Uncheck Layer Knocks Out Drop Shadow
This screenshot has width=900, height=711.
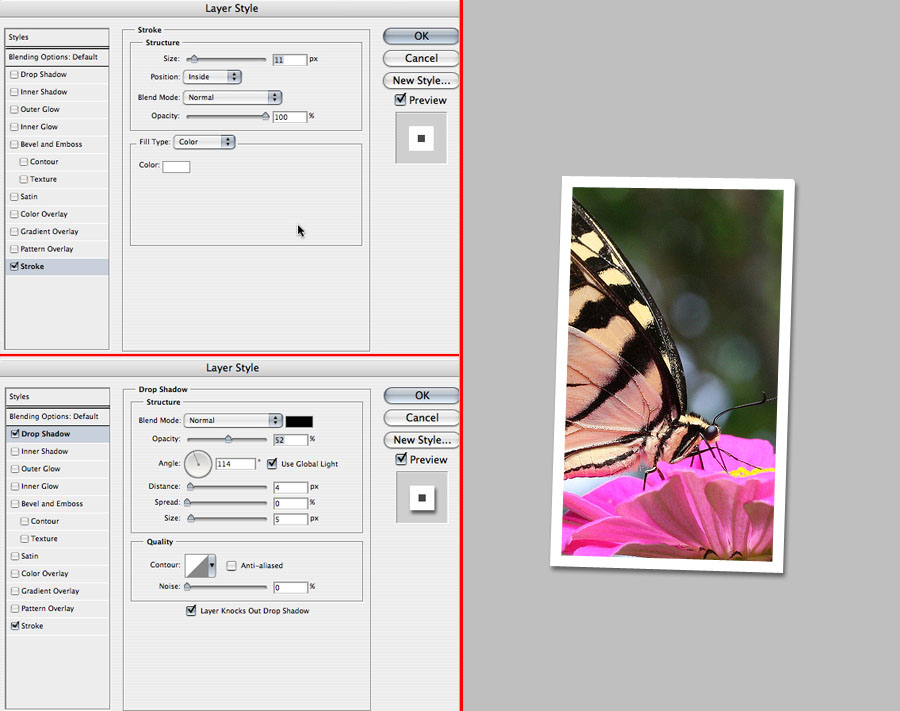pyautogui.click(x=192, y=611)
